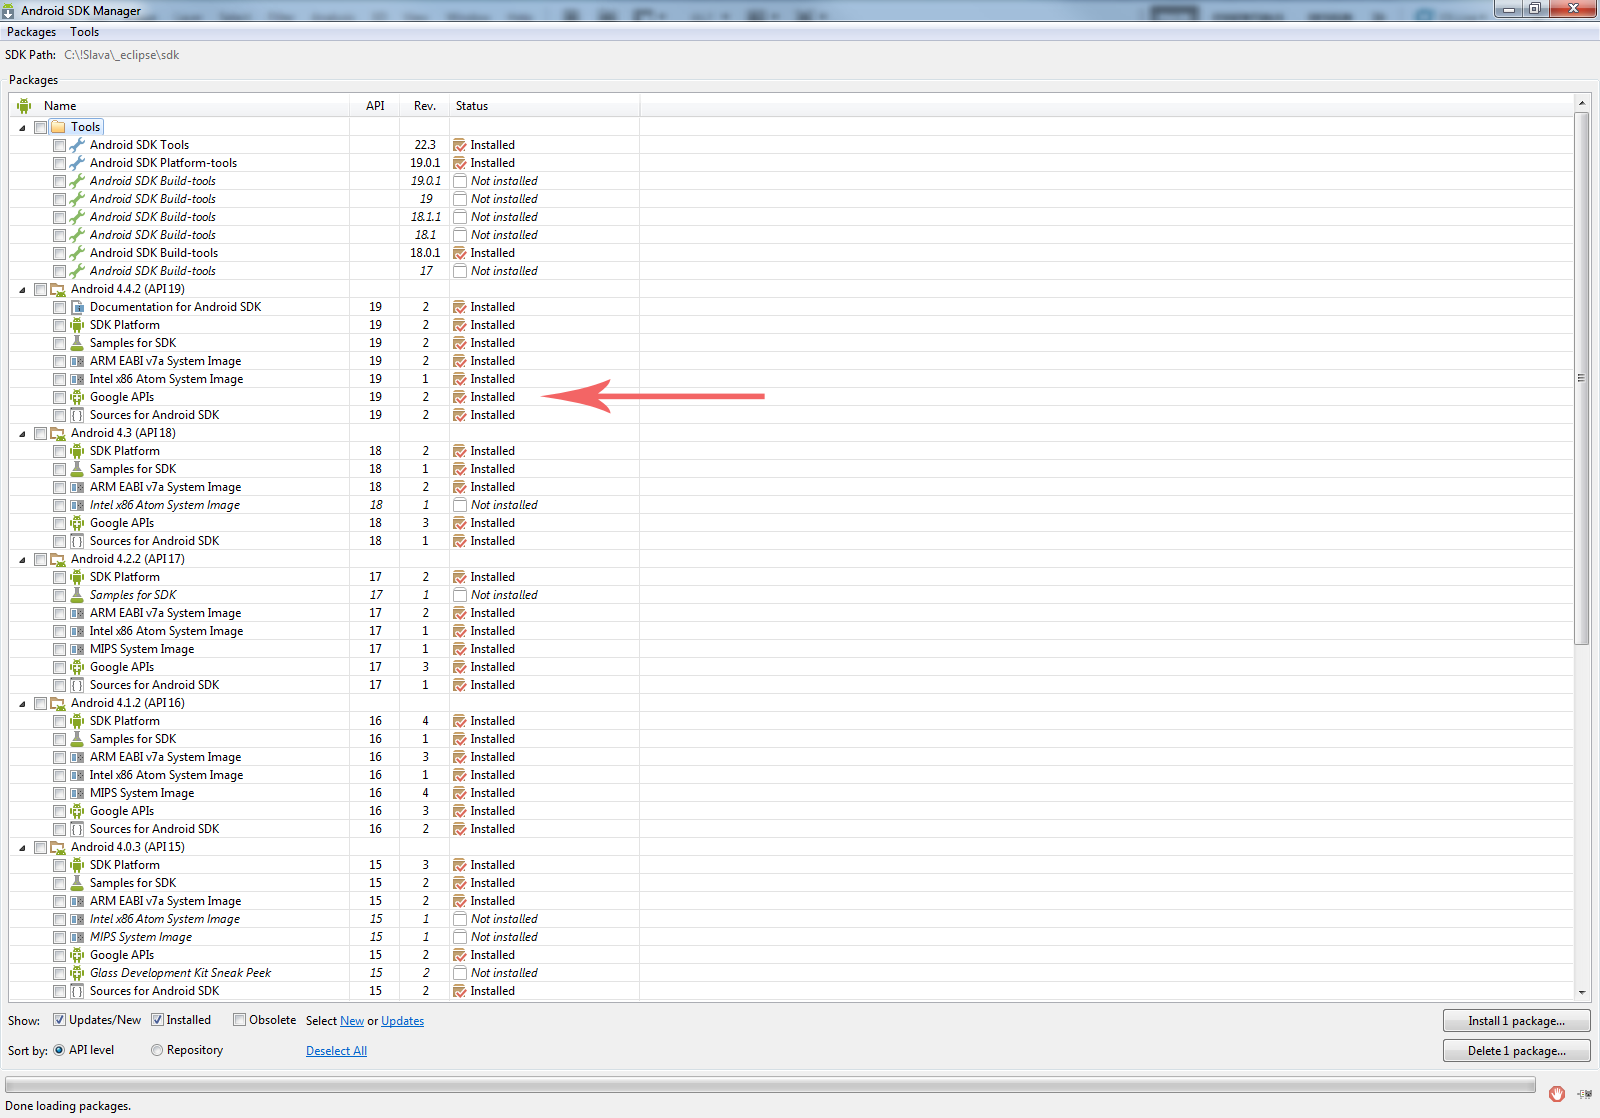Click the Name column header
Screen dimensions: 1600x1118
[x=180, y=106]
